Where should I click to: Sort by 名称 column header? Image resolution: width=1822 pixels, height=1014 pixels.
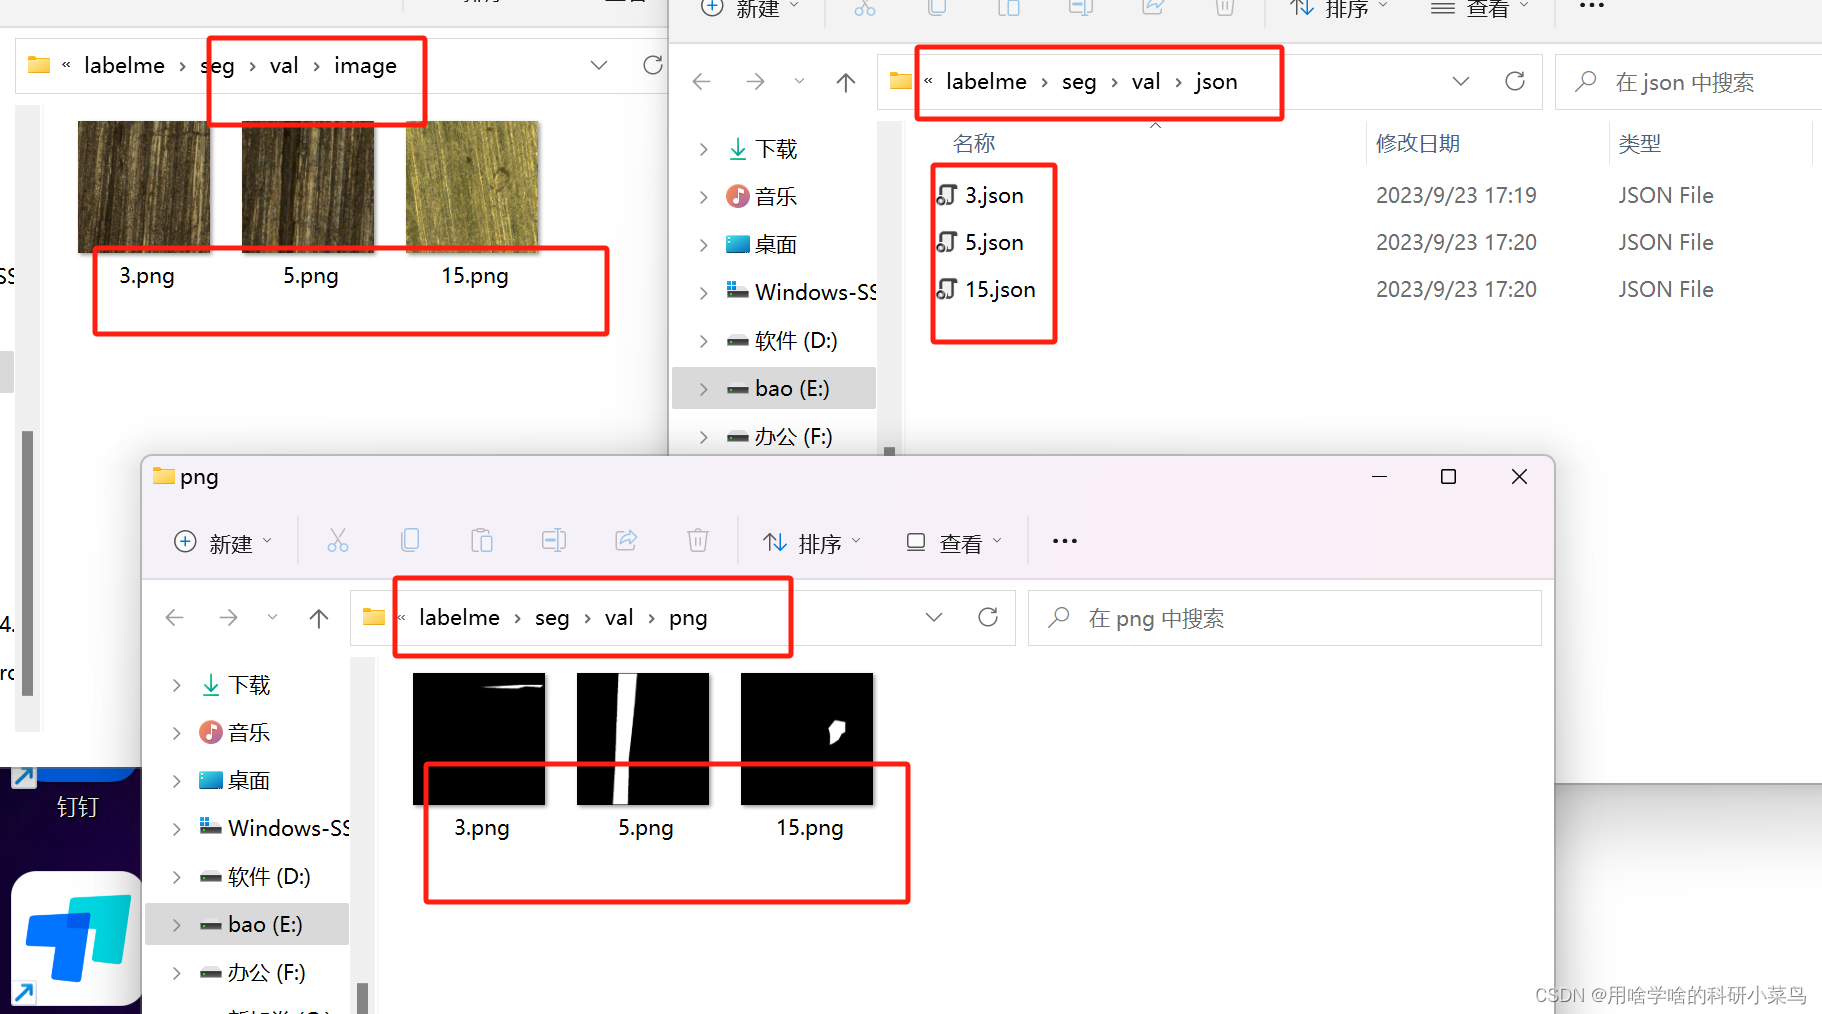coord(974,144)
